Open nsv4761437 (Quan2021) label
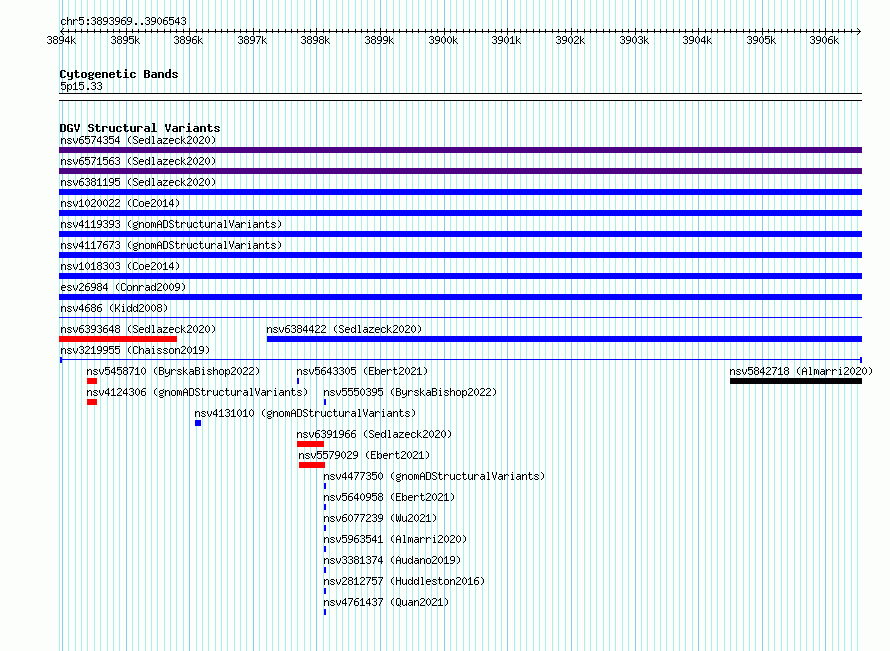This screenshot has width=890, height=651. click(386, 602)
